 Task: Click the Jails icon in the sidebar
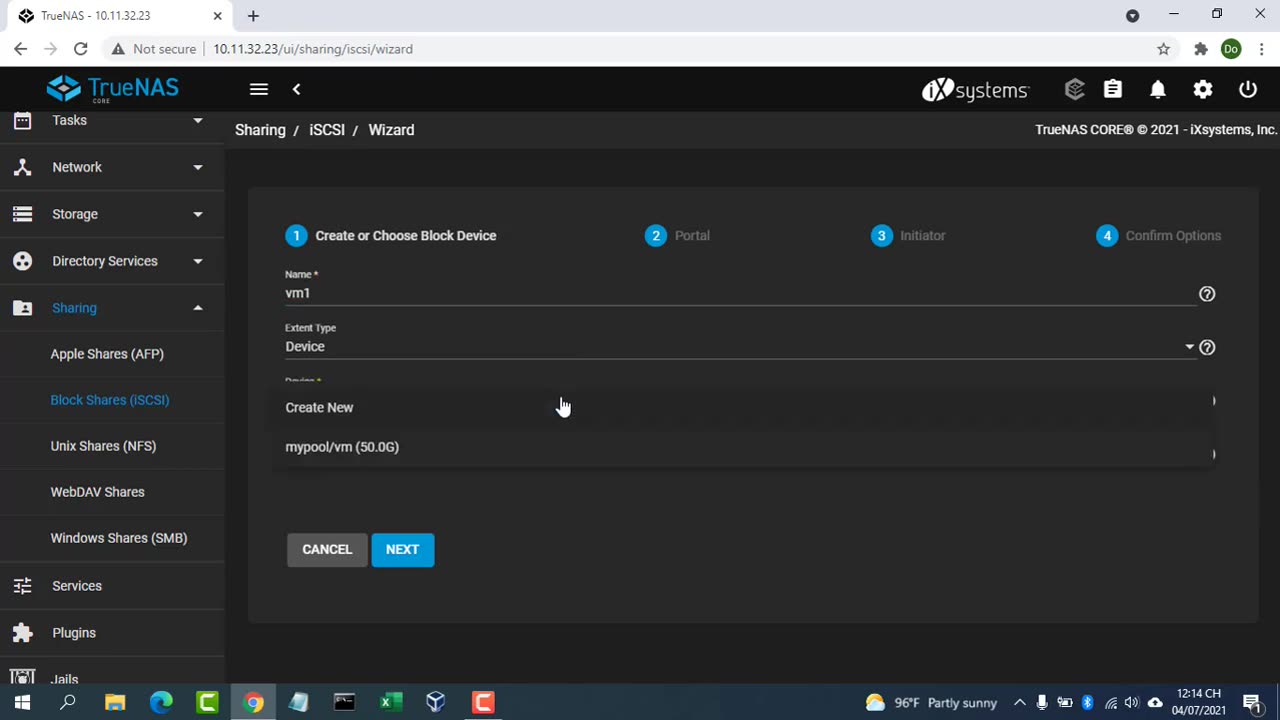coord(22,678)
